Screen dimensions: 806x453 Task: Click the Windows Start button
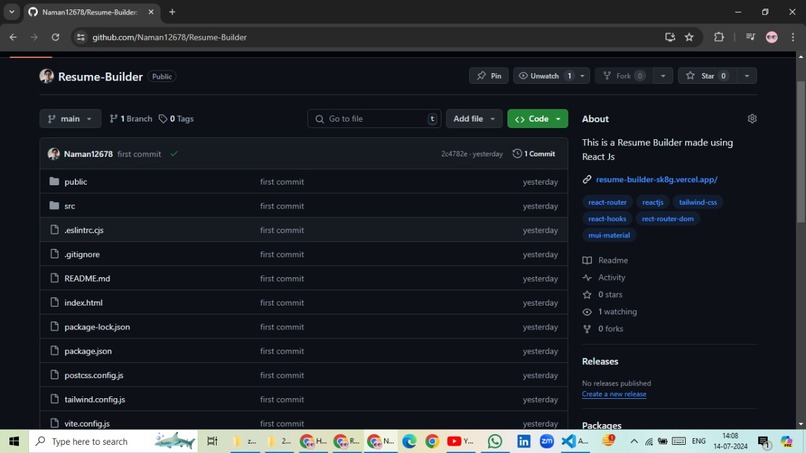14,441
